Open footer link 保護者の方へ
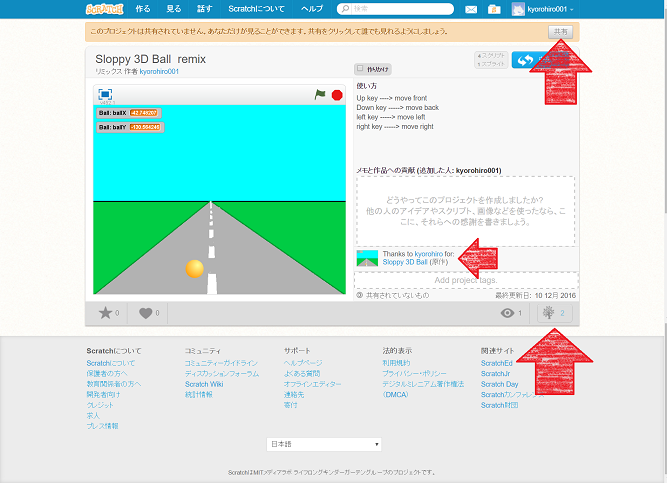 (107, 373)
